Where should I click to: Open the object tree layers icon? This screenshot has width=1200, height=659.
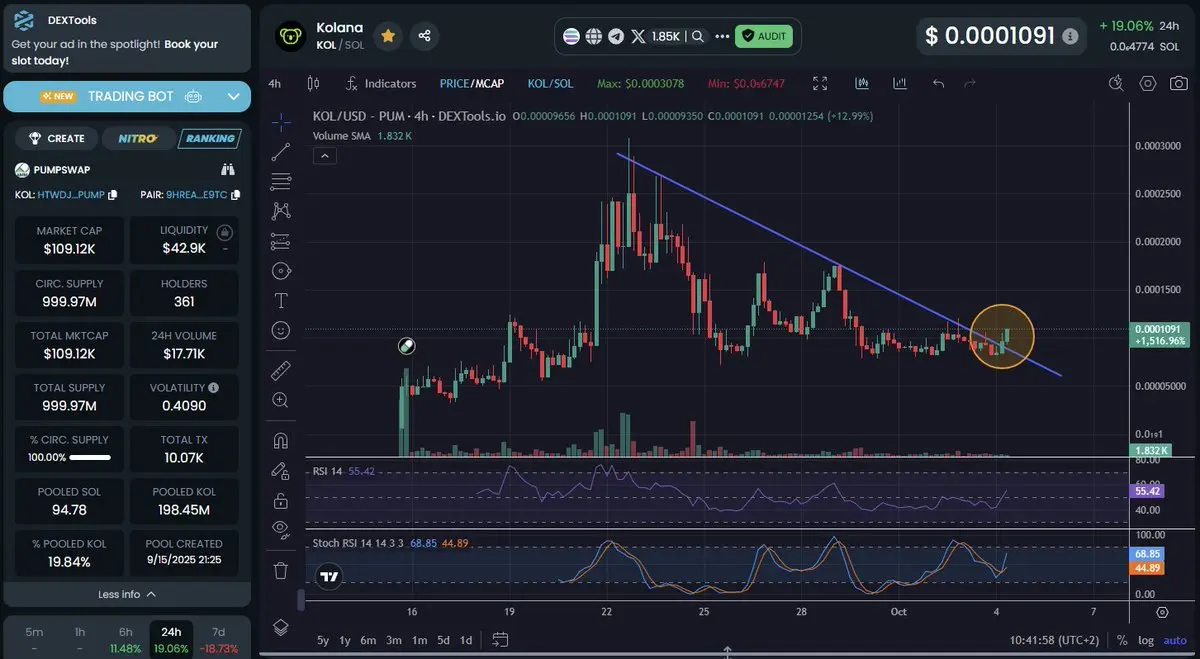(281, 627)
